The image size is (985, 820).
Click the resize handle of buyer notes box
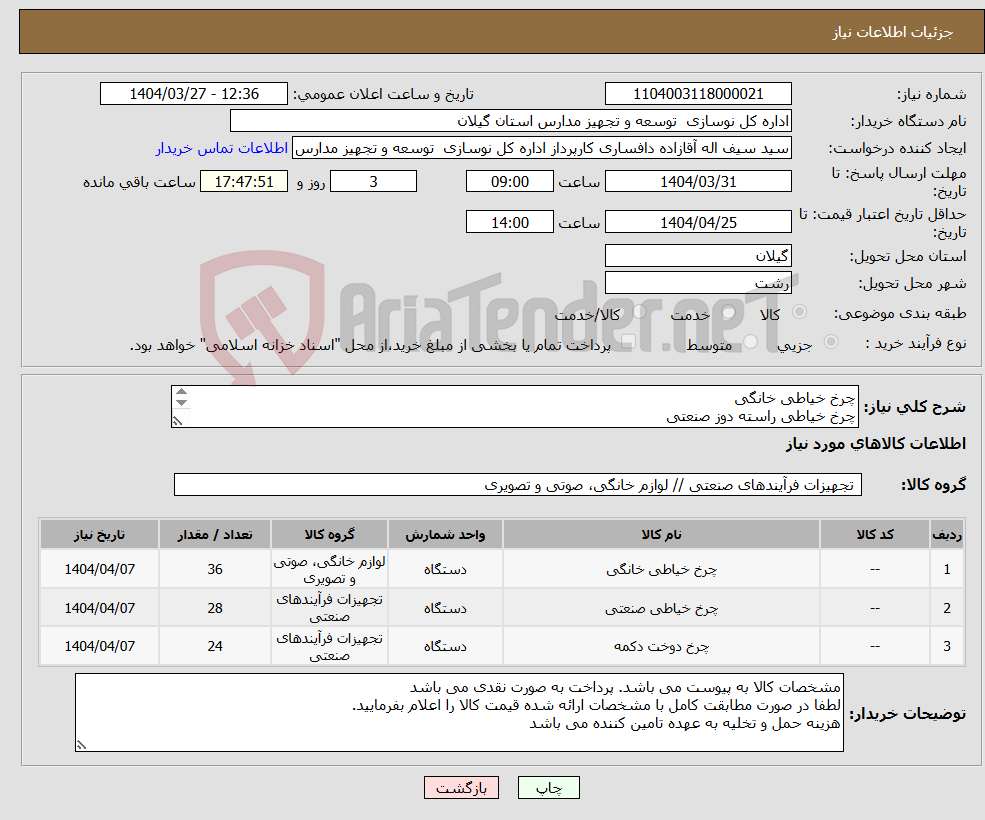click(x=81, y=745)
